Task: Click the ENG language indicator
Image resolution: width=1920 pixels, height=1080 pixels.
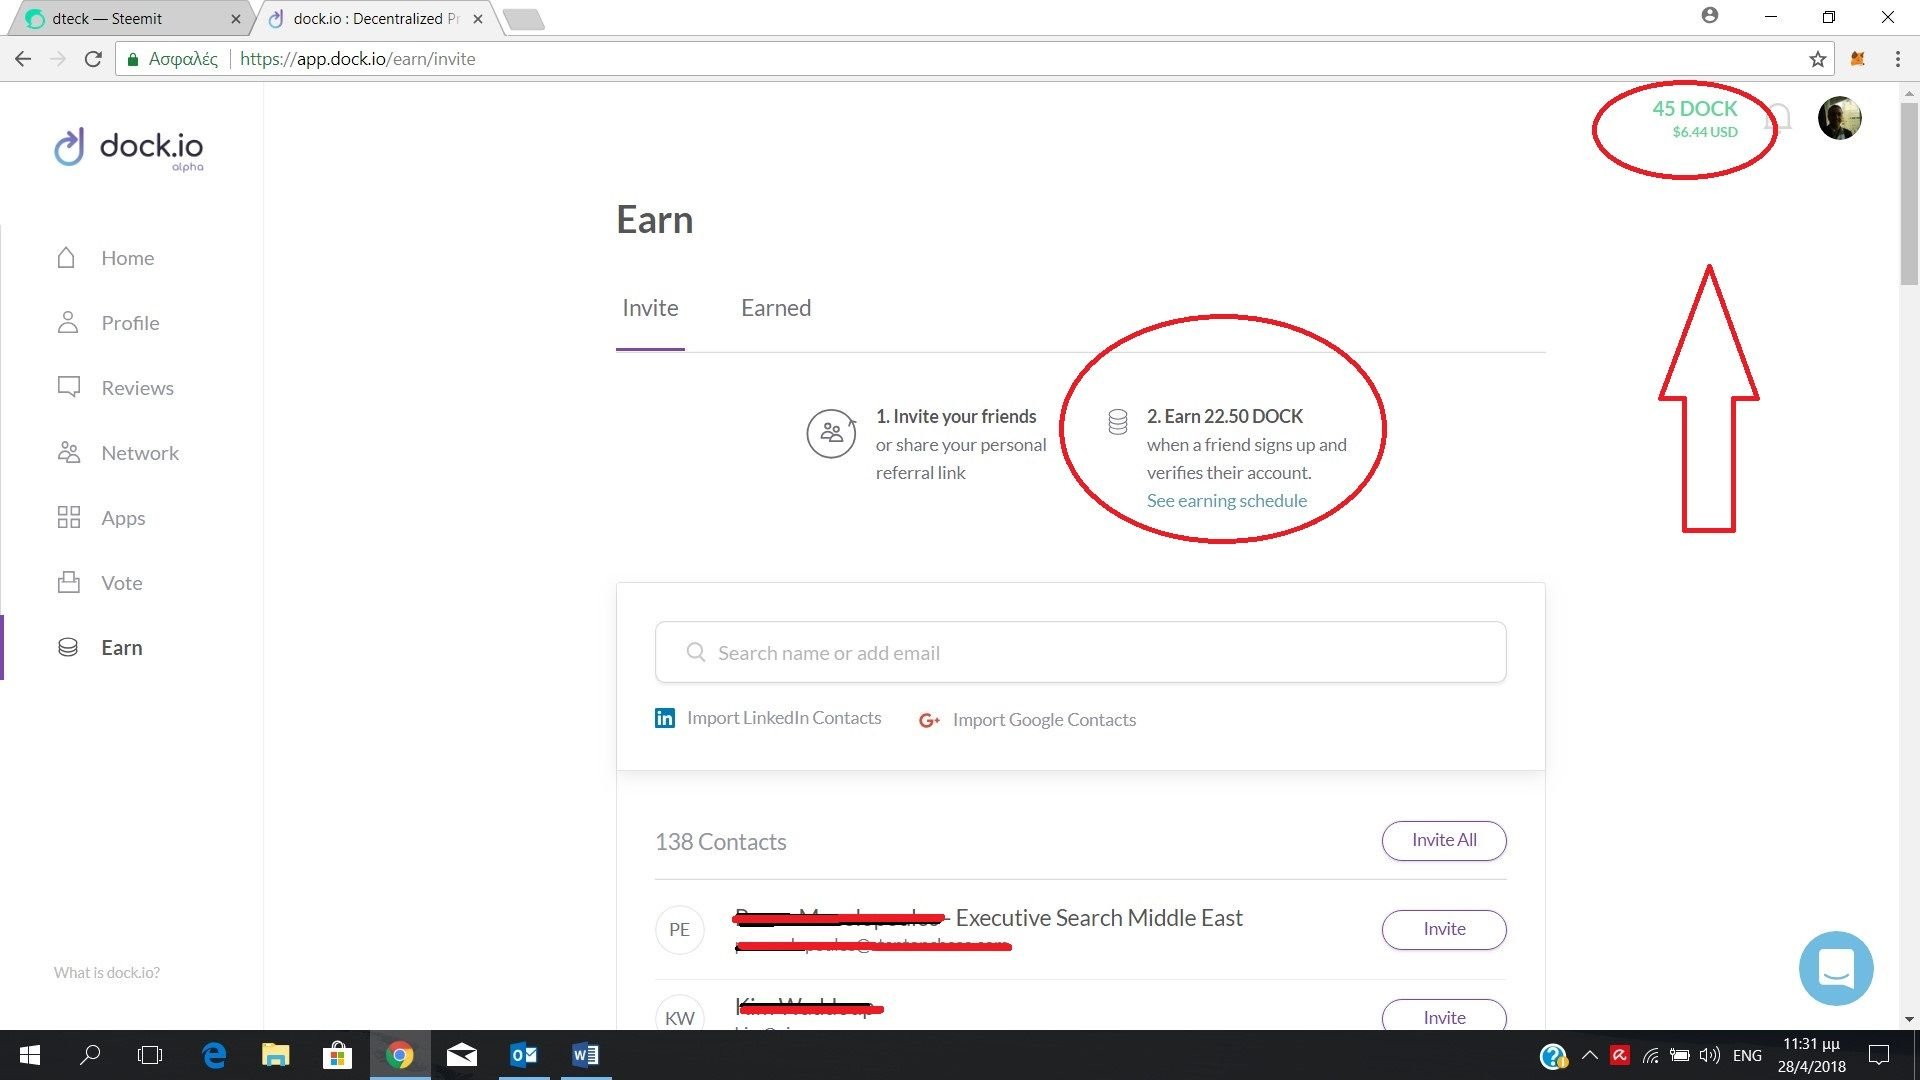Action: (1747, 1055)
